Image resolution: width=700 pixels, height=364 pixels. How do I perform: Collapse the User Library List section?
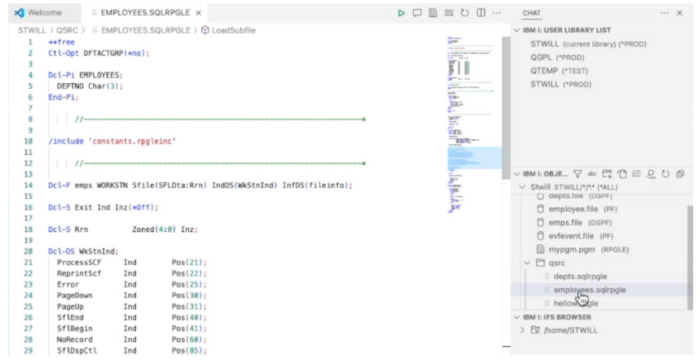pyautogui.click(x=517, y=30)
